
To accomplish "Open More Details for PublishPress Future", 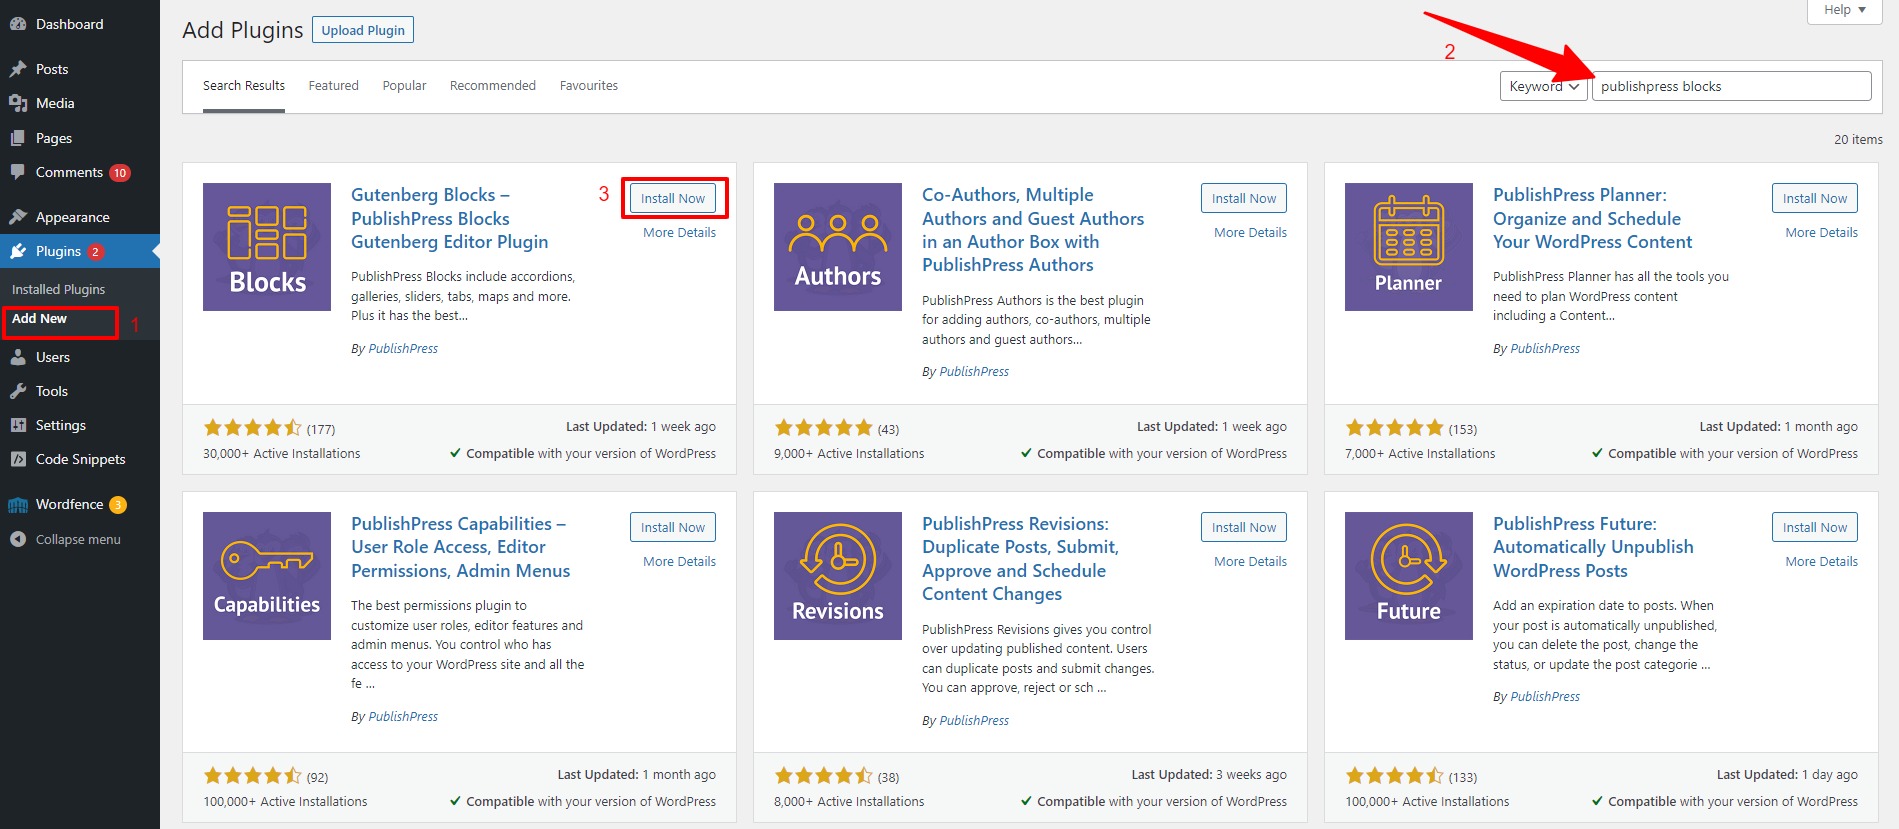I will click(x=1821, y=562).
